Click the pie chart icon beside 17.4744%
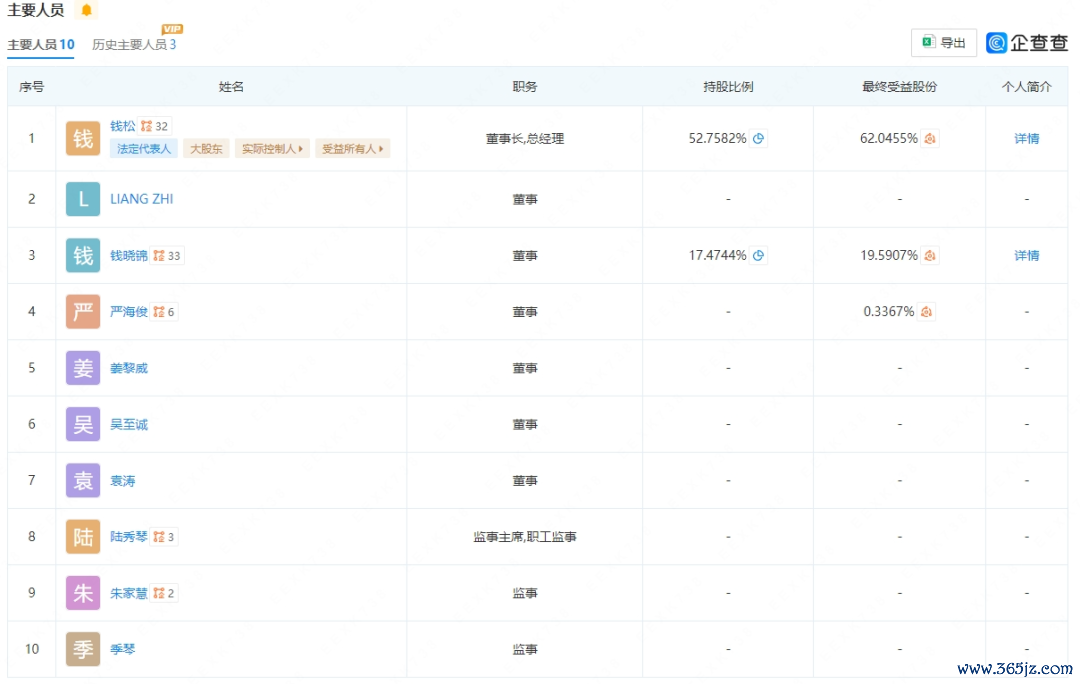Viewport: 1080px width, 684px height. point(759,256)
